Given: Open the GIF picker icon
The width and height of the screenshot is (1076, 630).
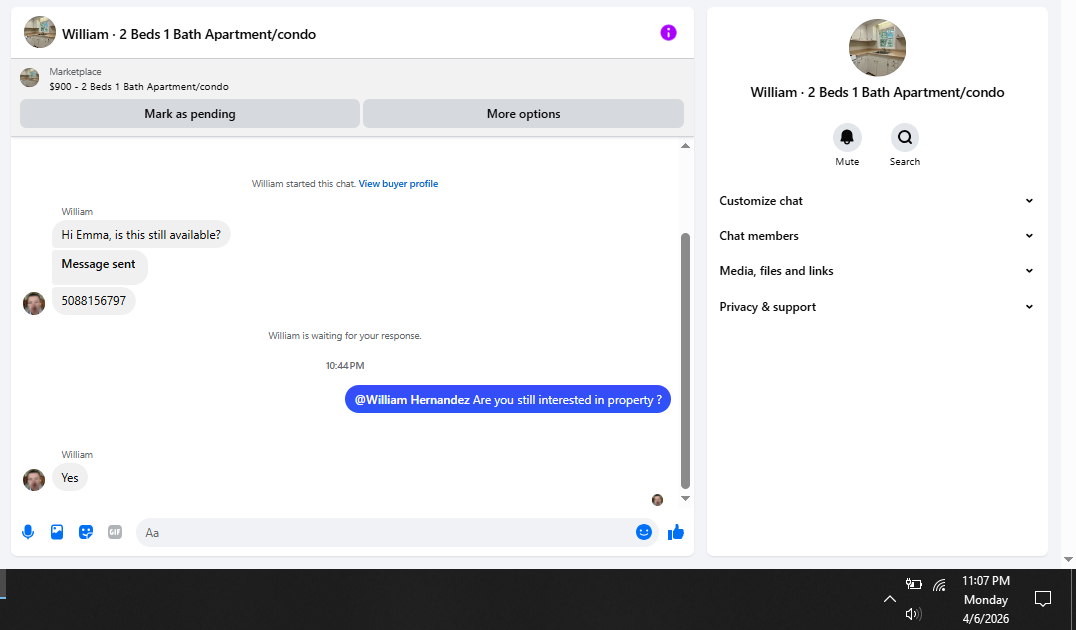Looking at the screenshot, I should click(x=115, y=532).
